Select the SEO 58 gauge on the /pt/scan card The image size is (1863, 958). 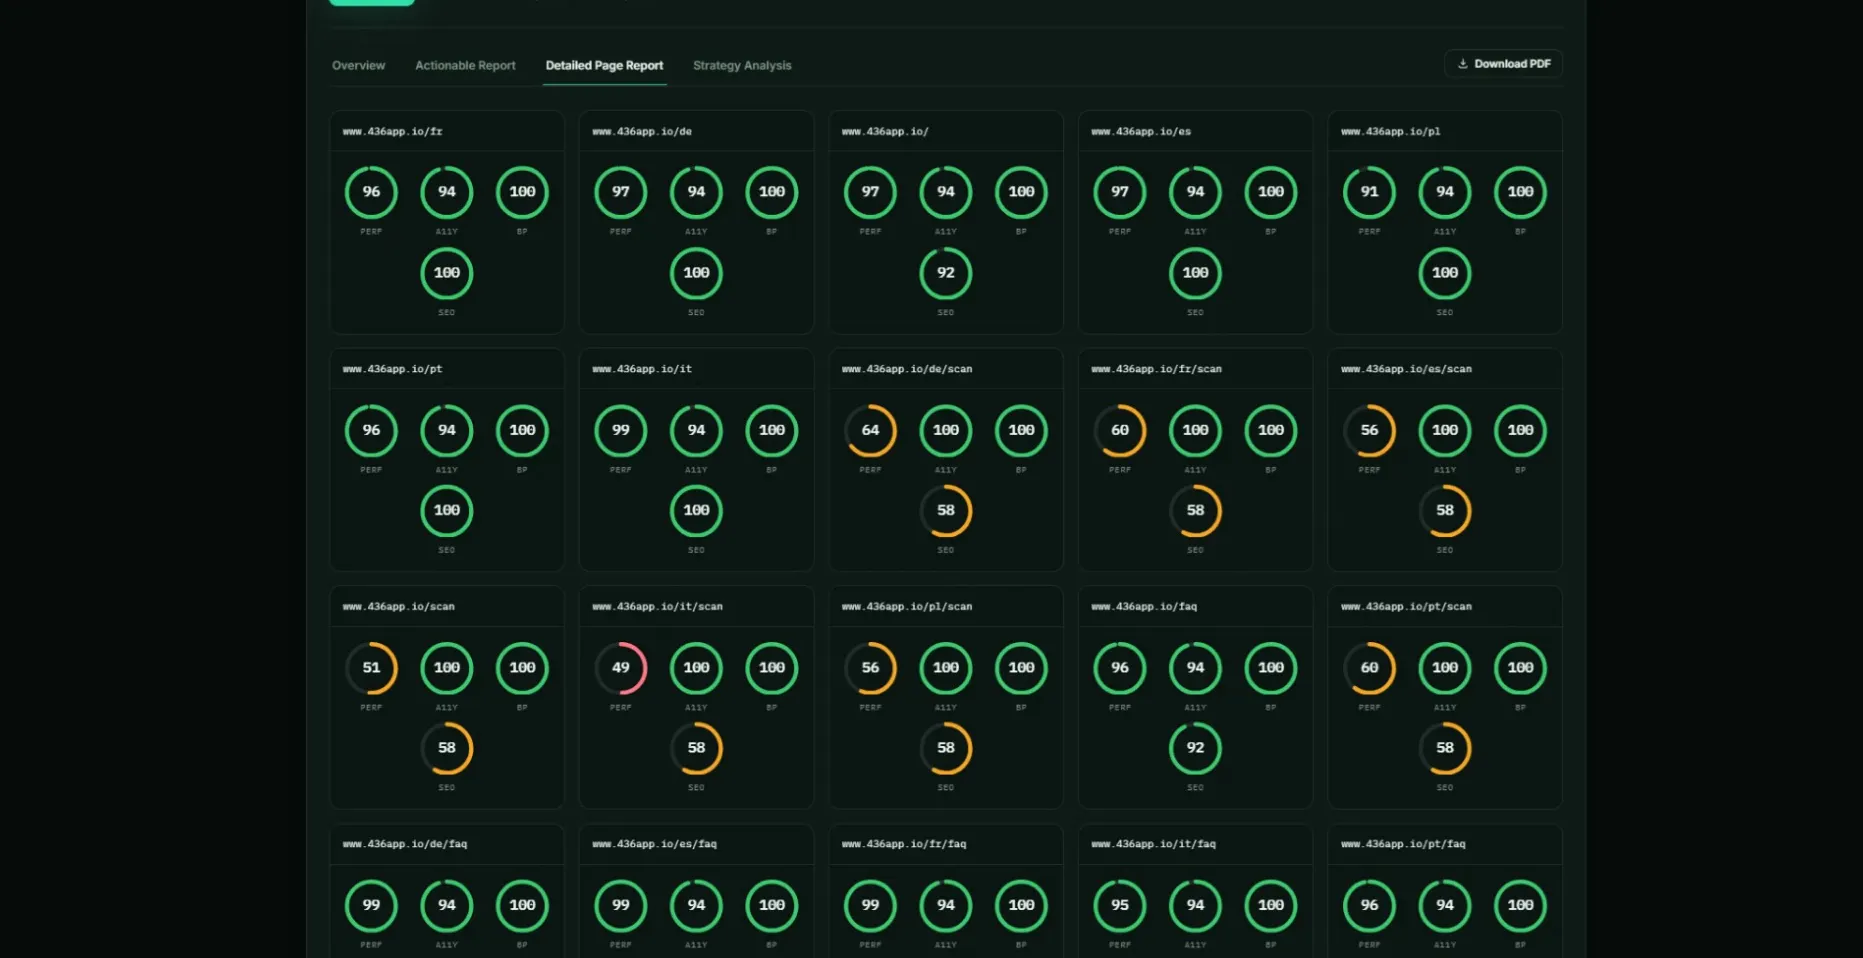point(1445,748)
